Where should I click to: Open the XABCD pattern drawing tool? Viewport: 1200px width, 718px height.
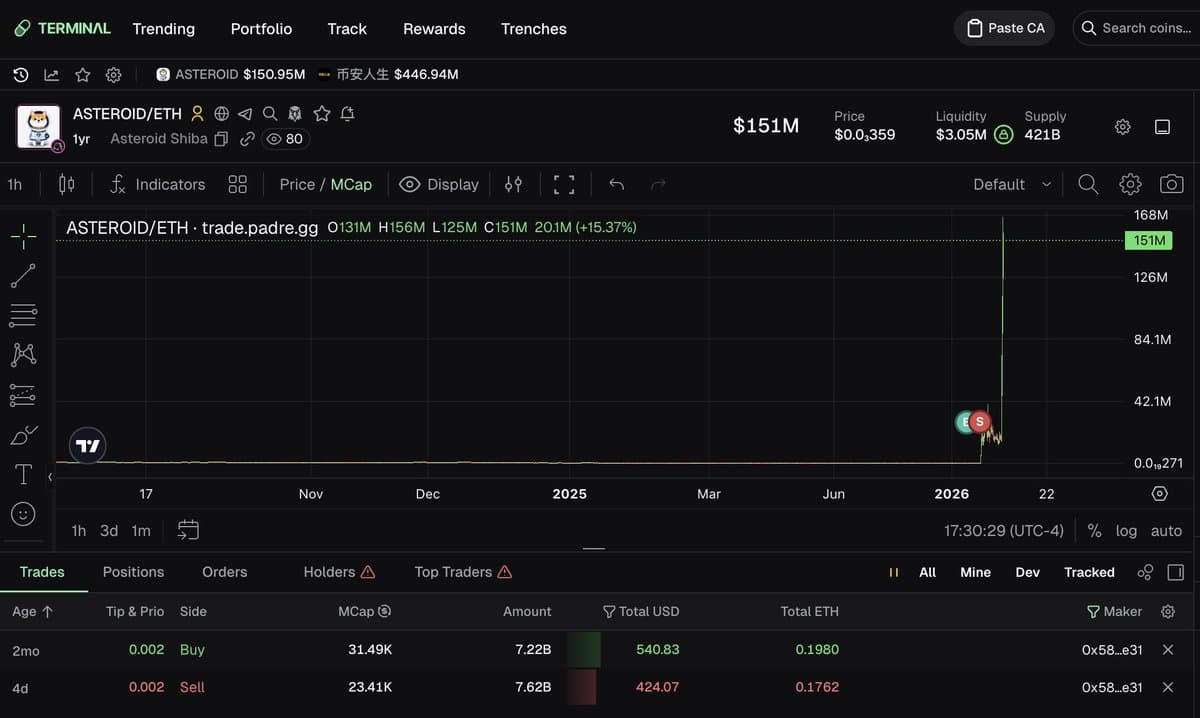(22, 354)
